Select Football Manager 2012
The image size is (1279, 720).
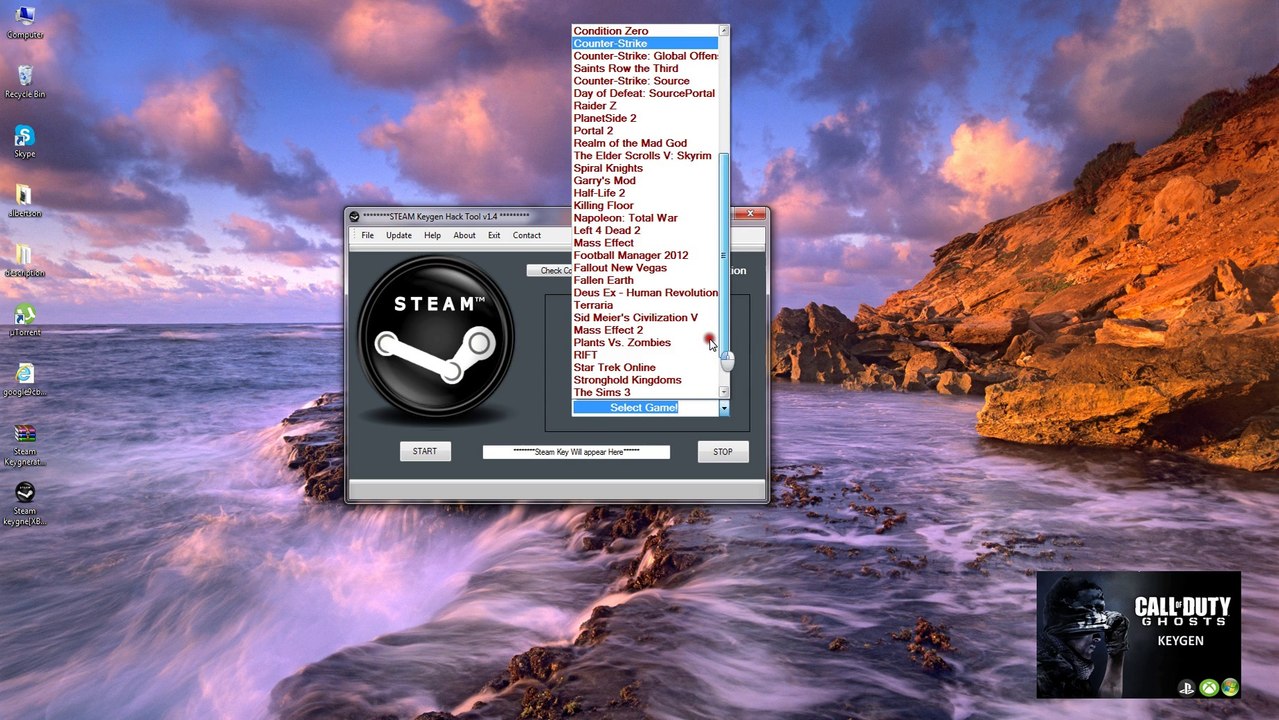[x=645, y=255]
